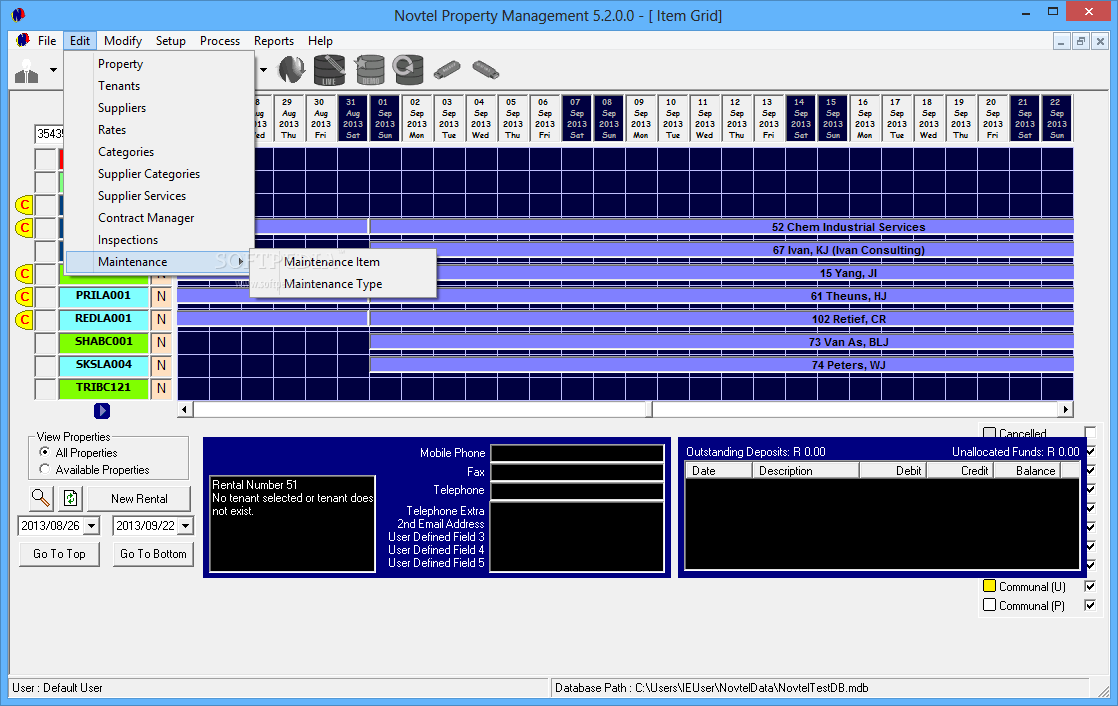Open the Edit menu
Image resolution: width=1118 pixels, height=706 pixels.
click(80, 41)
